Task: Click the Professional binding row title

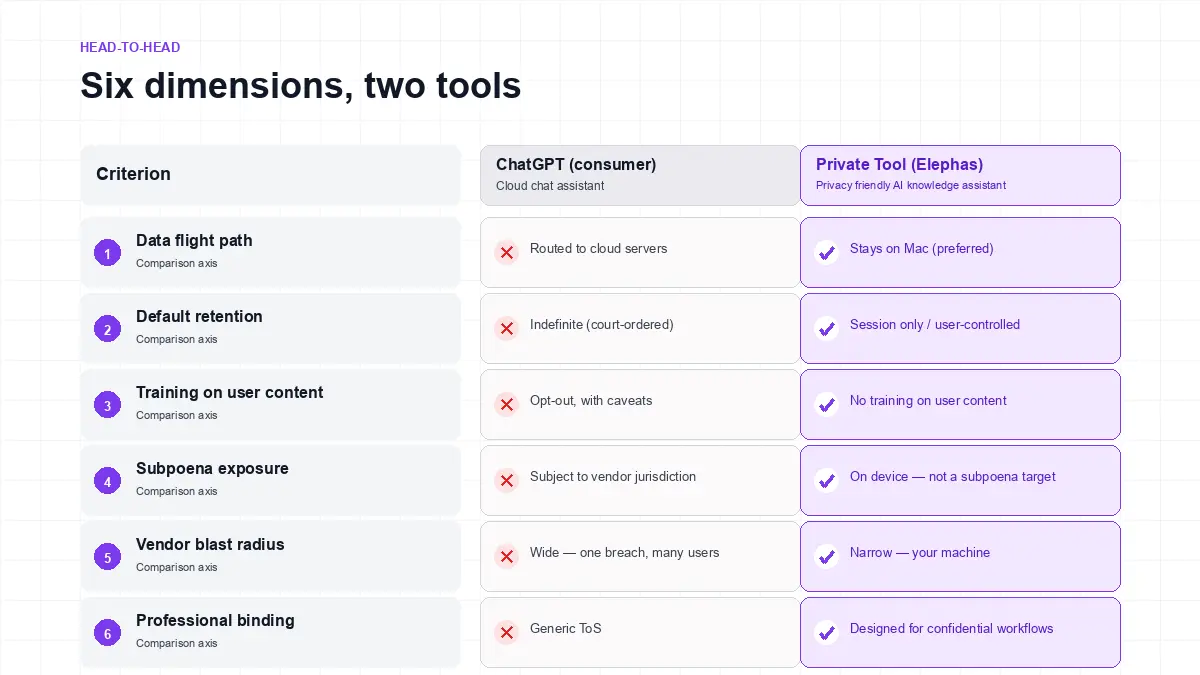Action: click(x=215, y=621)
